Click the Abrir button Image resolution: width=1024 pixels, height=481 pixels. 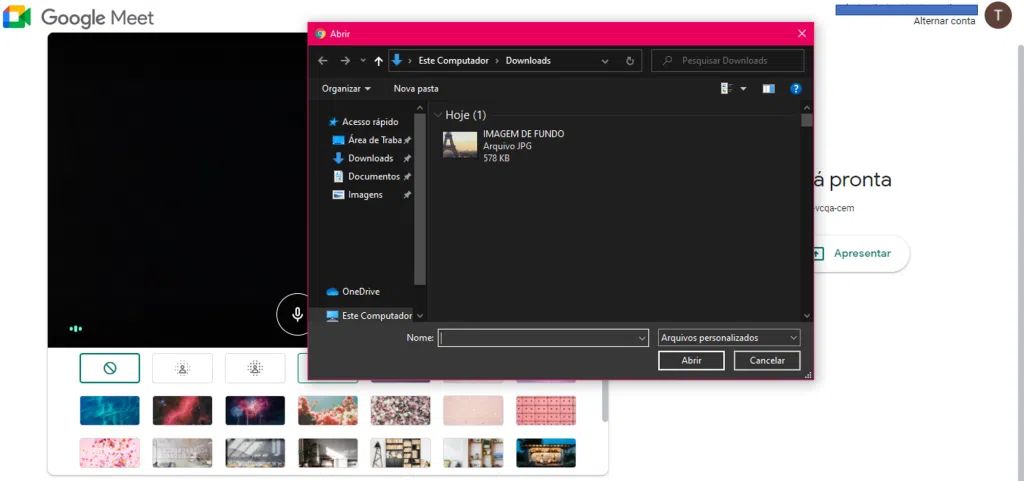pos(690,360)
